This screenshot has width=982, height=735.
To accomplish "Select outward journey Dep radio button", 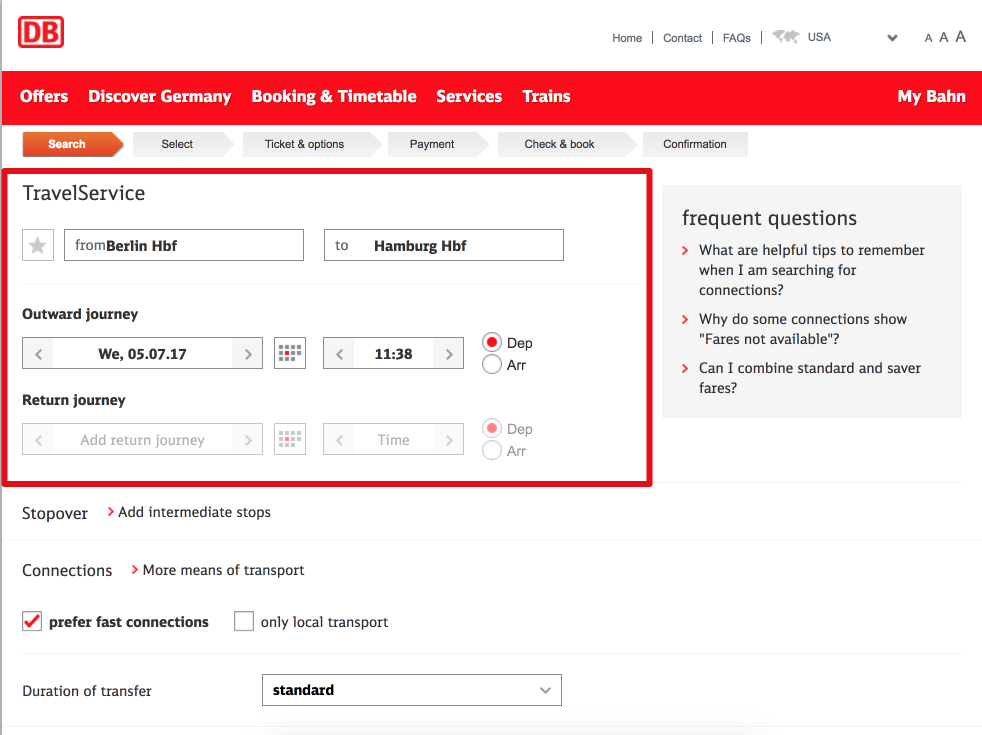I will click(492, 342).
